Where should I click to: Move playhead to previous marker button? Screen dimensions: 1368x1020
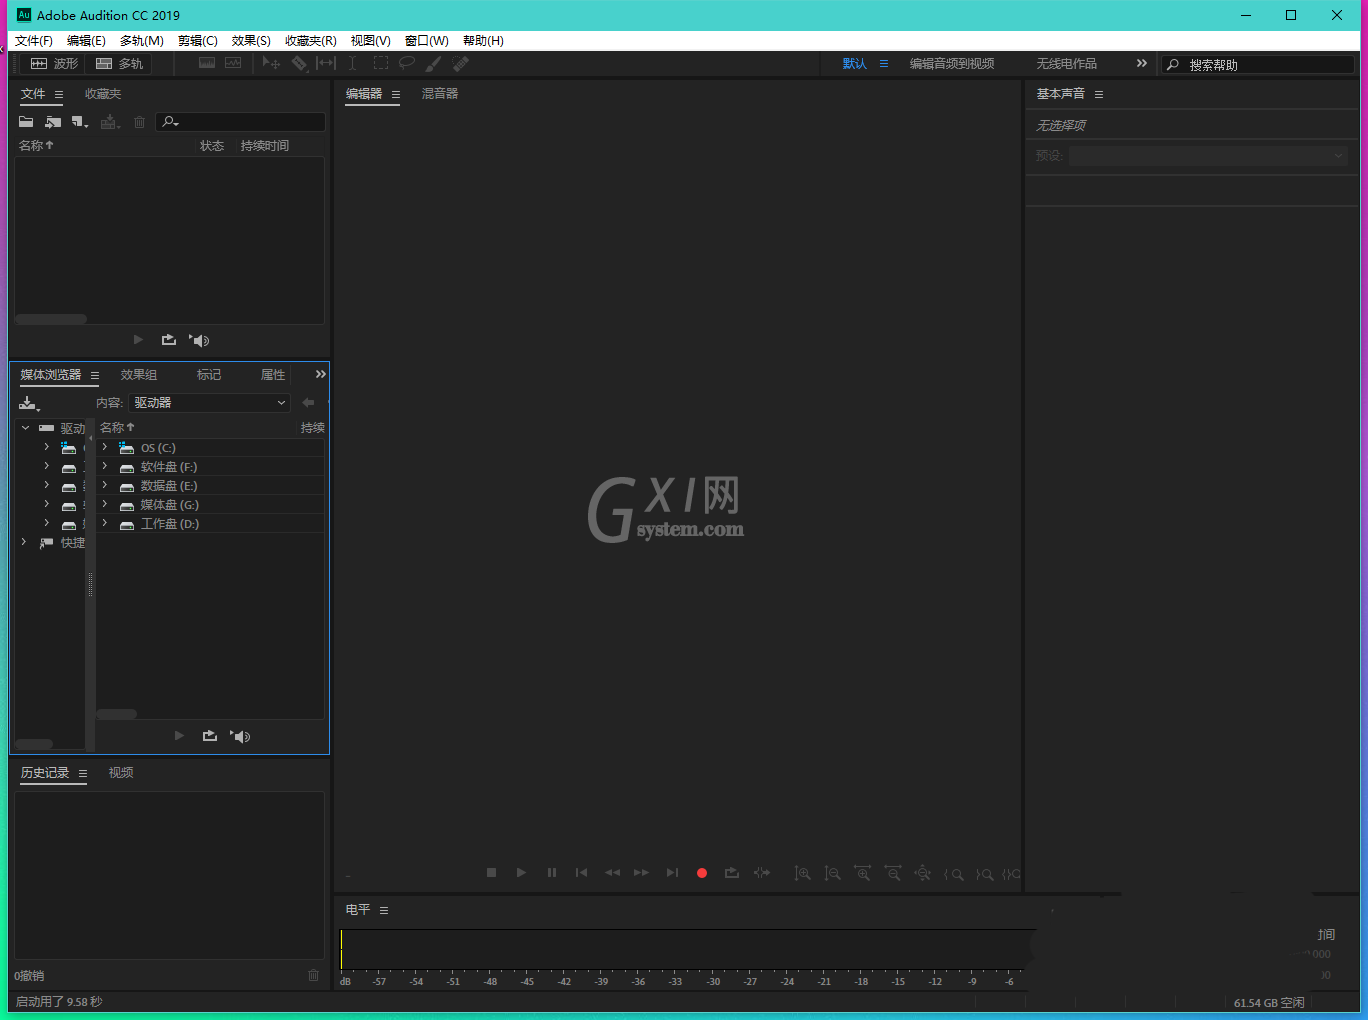tap(581, 873)
